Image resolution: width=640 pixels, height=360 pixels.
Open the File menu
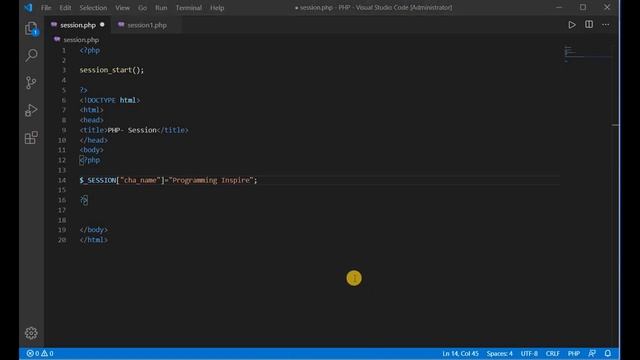click(46, 8)
